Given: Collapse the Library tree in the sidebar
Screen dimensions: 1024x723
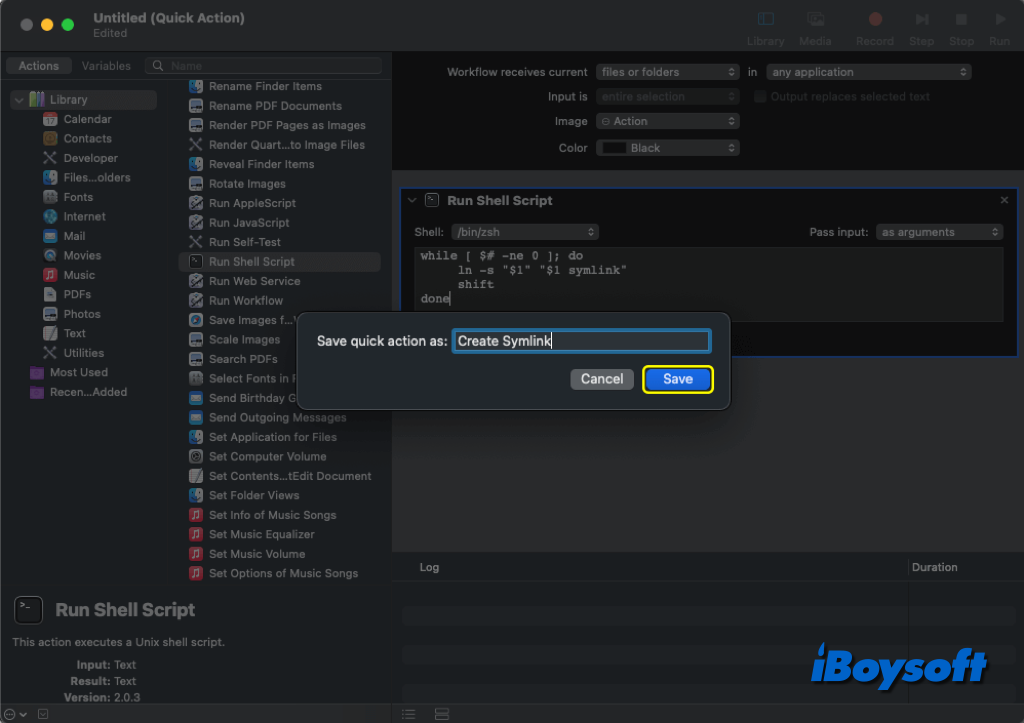Looking at the screenshot, I should [18, 99].
